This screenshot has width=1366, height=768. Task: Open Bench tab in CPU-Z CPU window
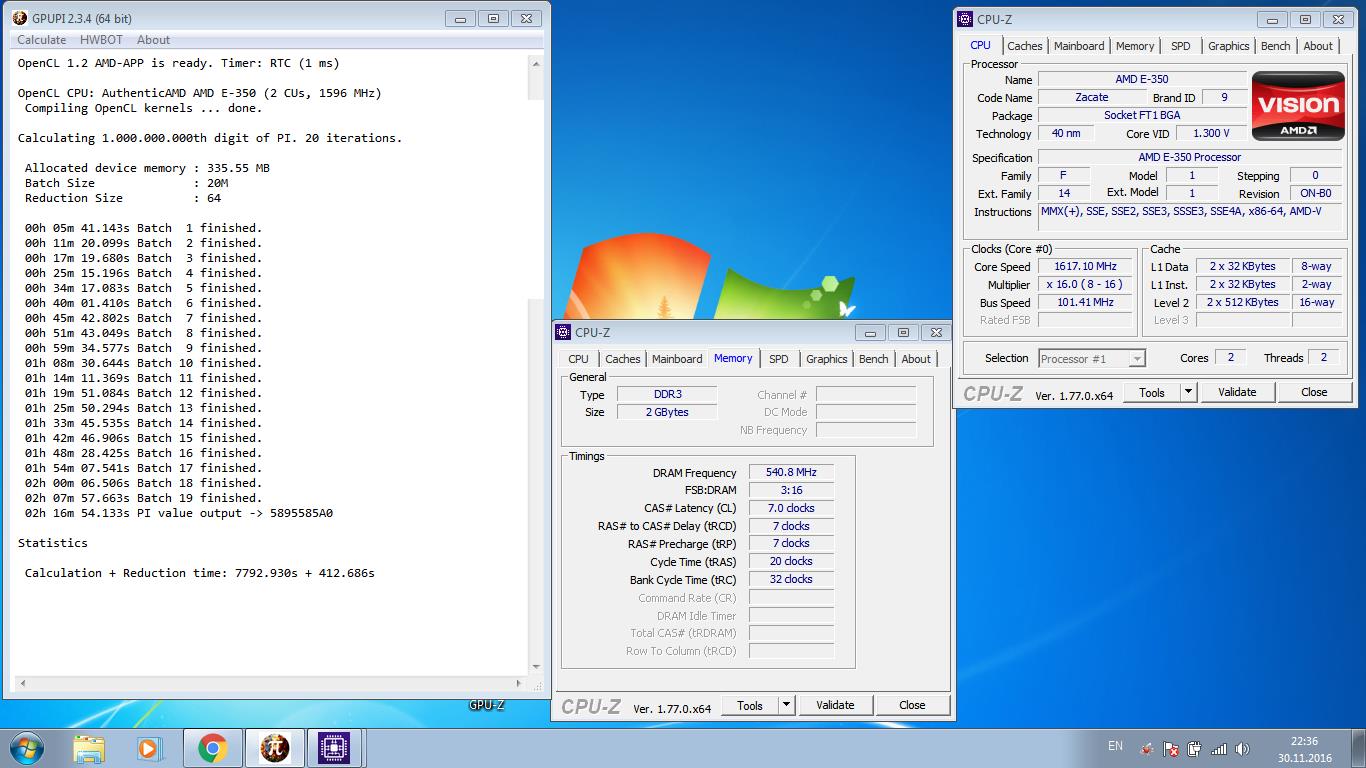(1276, 46)
